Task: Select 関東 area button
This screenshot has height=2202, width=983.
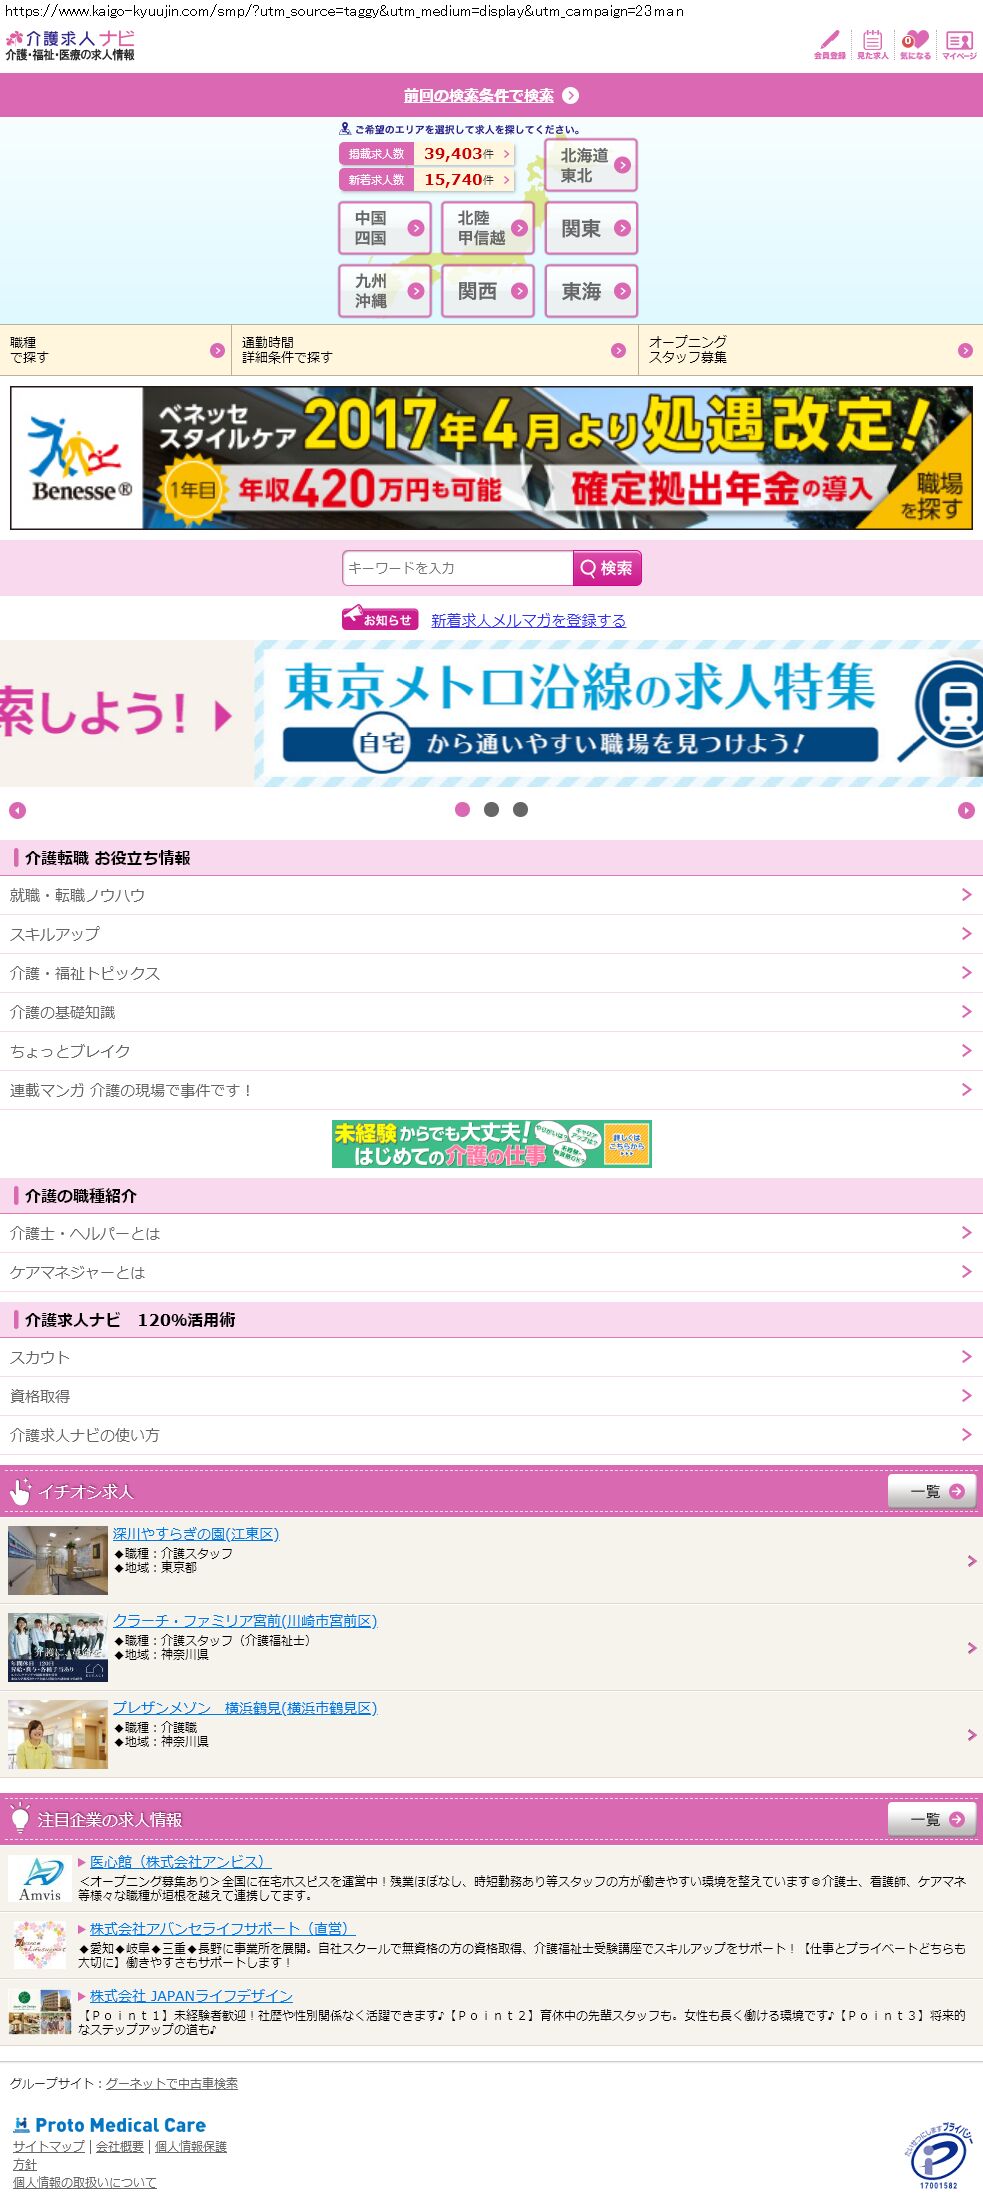Action: (591, 228)
